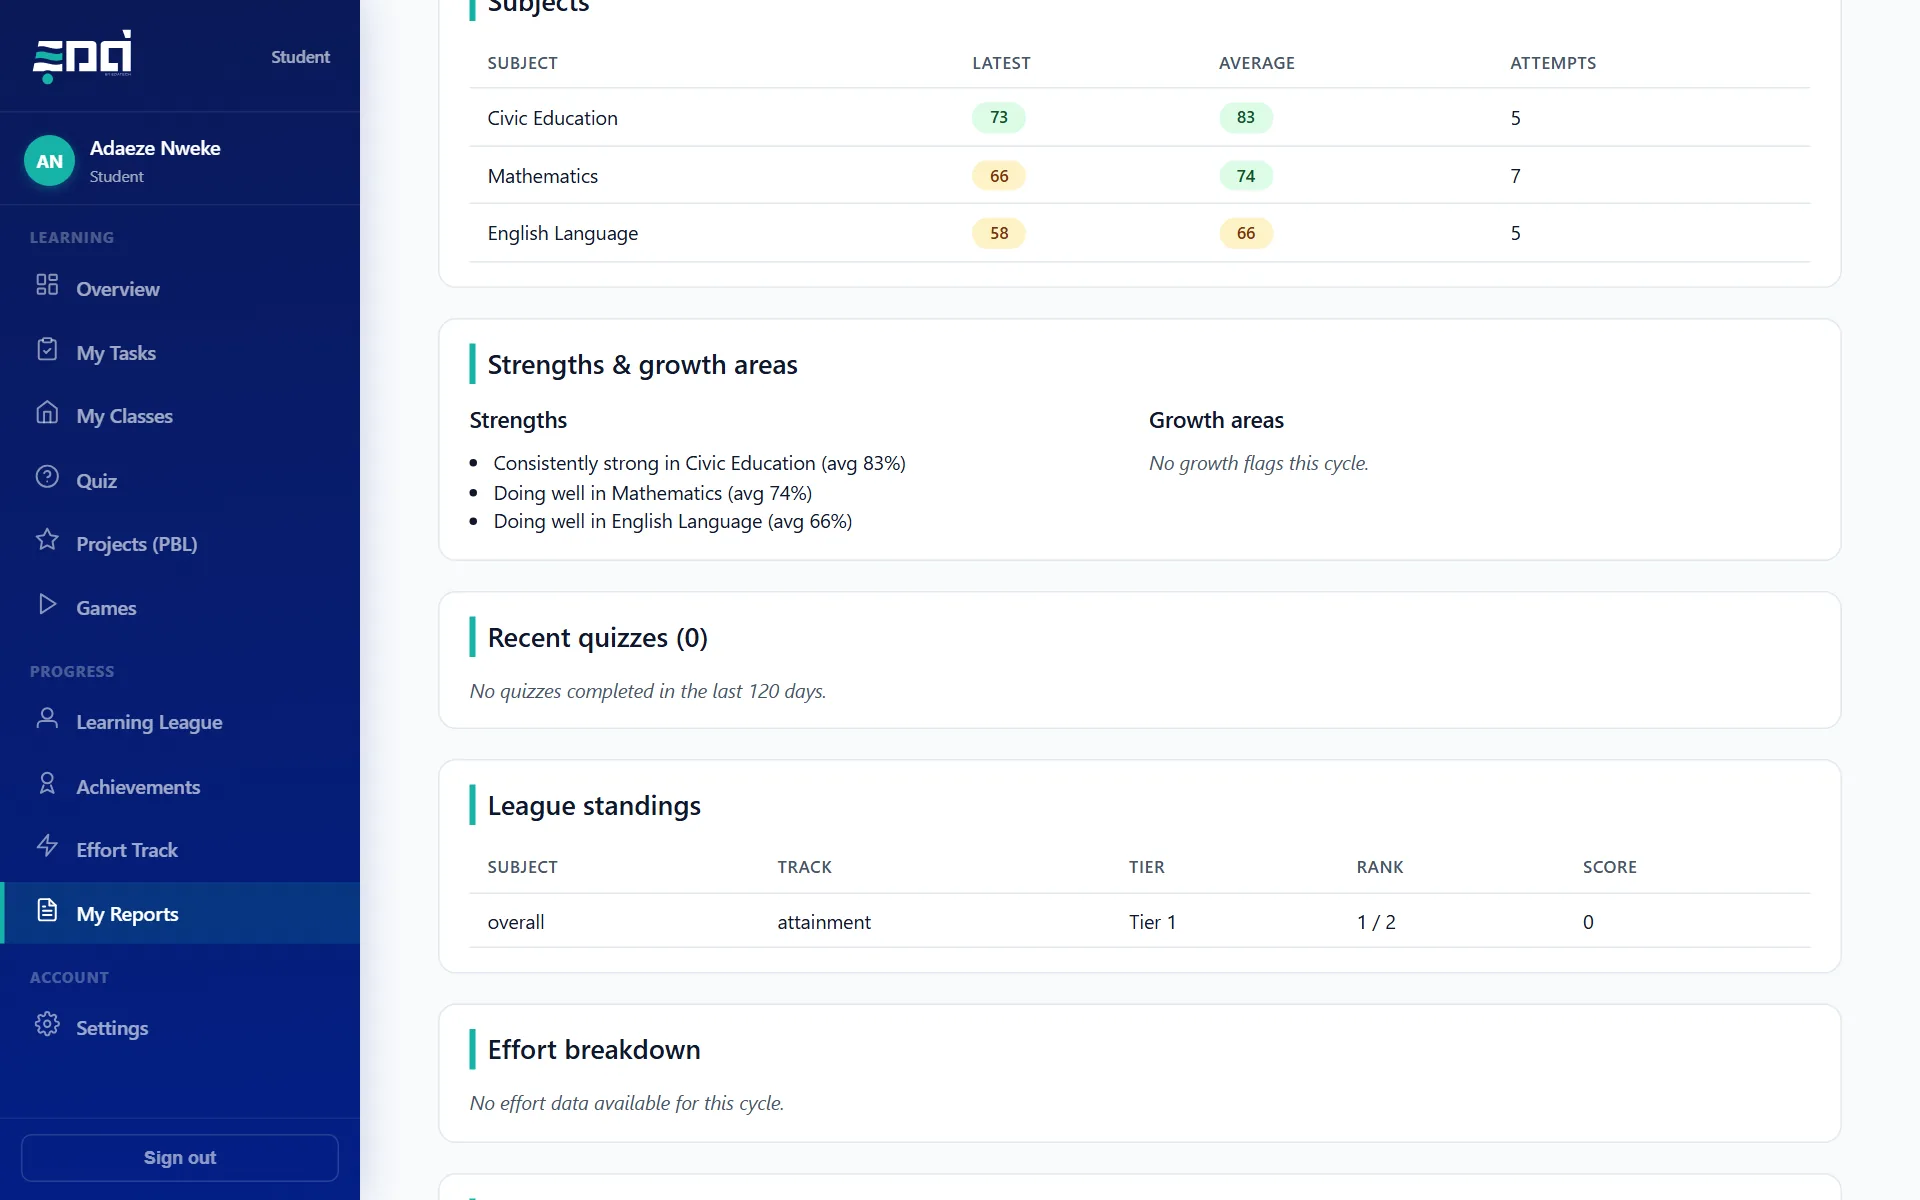The height and width of the screenshot is (1200, 1920).
Task: Click Mathematics latest score badge 66
Action: coord(999,176)
